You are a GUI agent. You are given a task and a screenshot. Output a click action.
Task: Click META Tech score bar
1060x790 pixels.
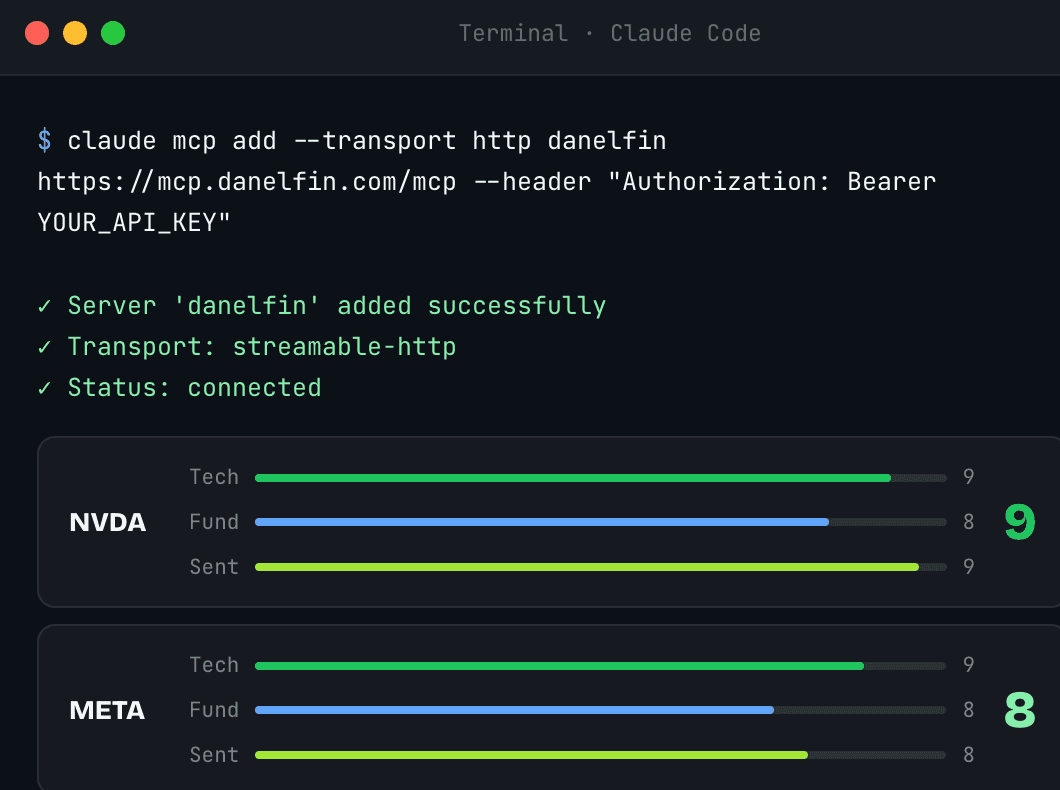tap(601, 666)
